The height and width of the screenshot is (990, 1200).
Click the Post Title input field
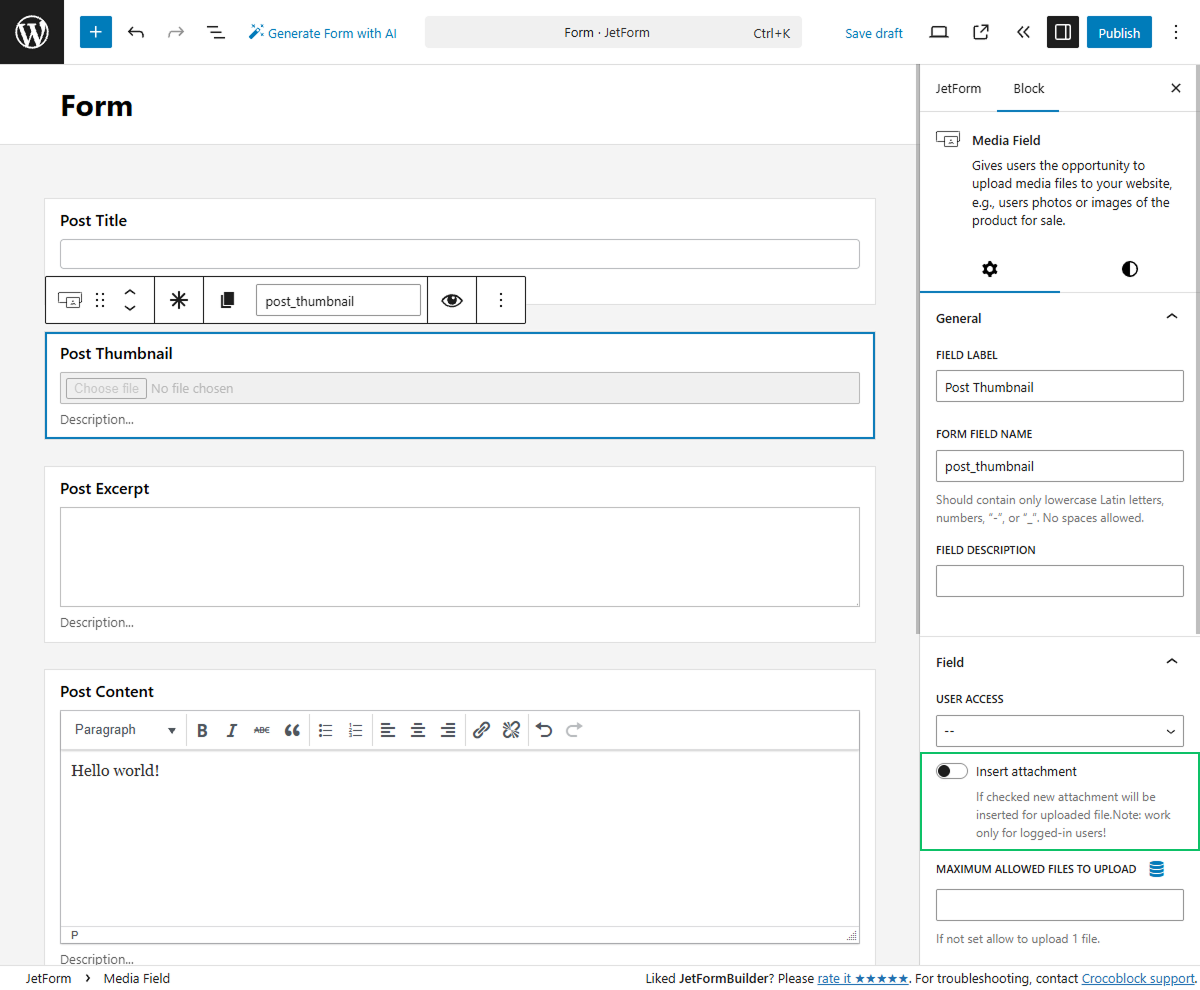tap(460, 254)
